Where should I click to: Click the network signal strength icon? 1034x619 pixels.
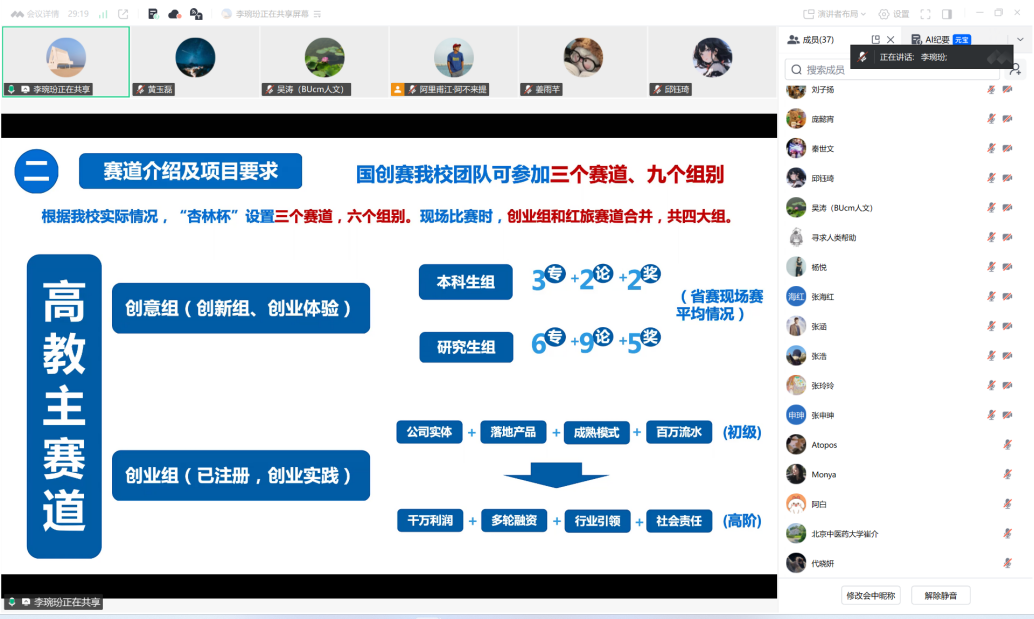[104, 14]
